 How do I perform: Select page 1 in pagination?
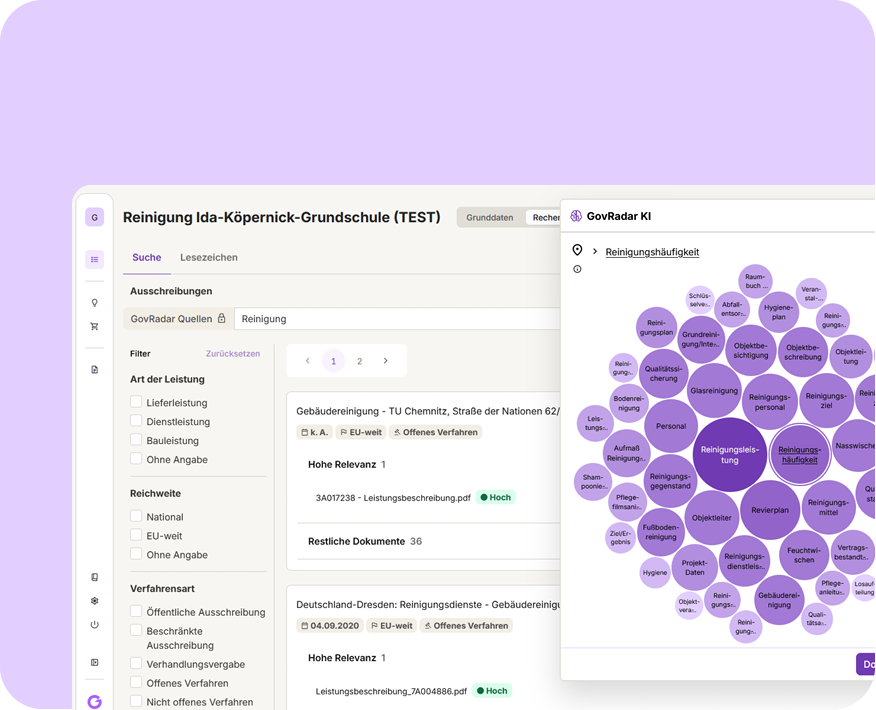pos(334,361)
